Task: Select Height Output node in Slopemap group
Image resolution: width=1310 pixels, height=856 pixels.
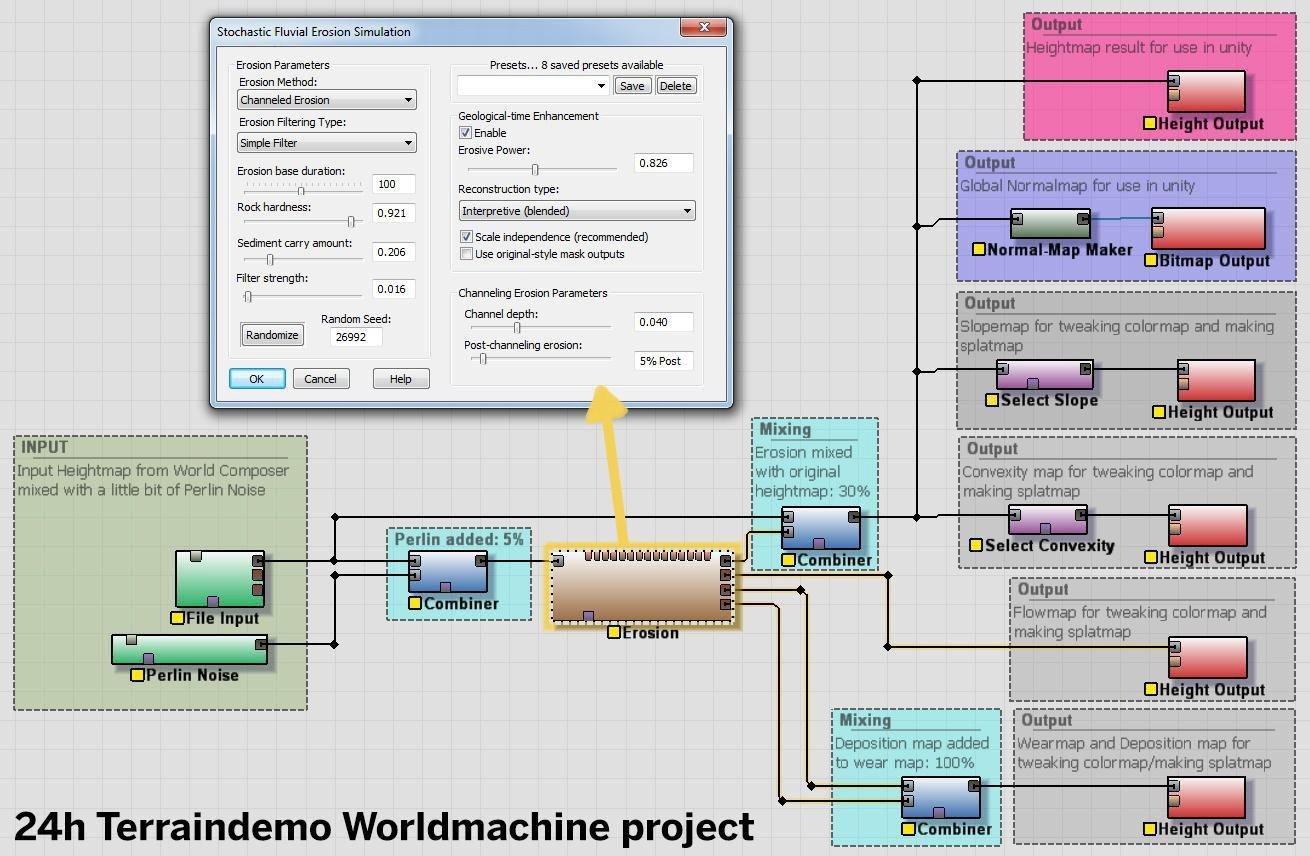Action: pos(1216,380)
